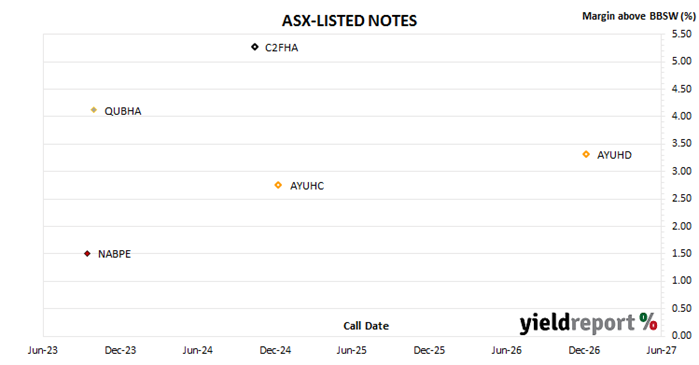This screenshot has height=365, width=699.
Task: Select the AYUHC data label text
Action: [307, 186]
